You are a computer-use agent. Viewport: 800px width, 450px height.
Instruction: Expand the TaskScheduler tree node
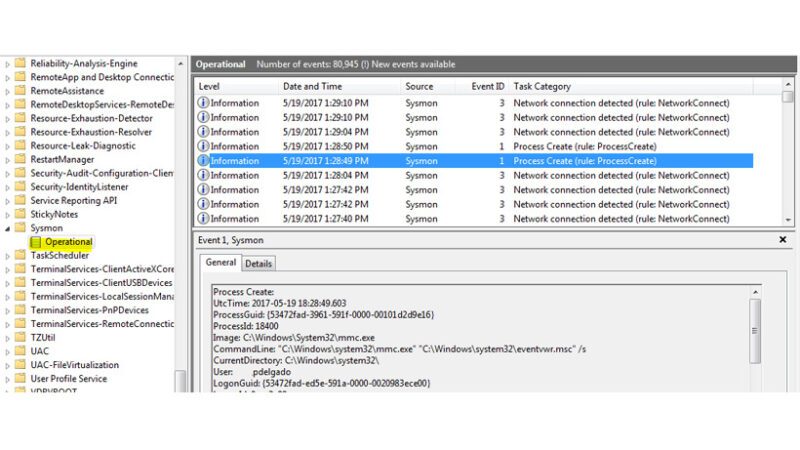pyautogui.click(x=7, y=256)
